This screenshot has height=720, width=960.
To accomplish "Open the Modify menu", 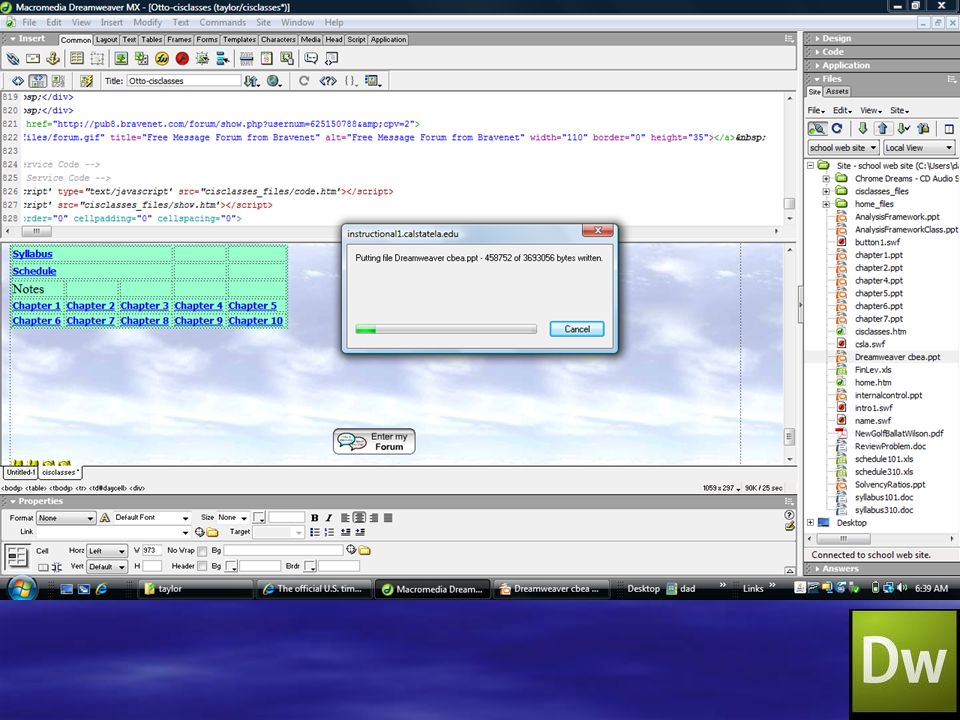I will click(148, 23).
